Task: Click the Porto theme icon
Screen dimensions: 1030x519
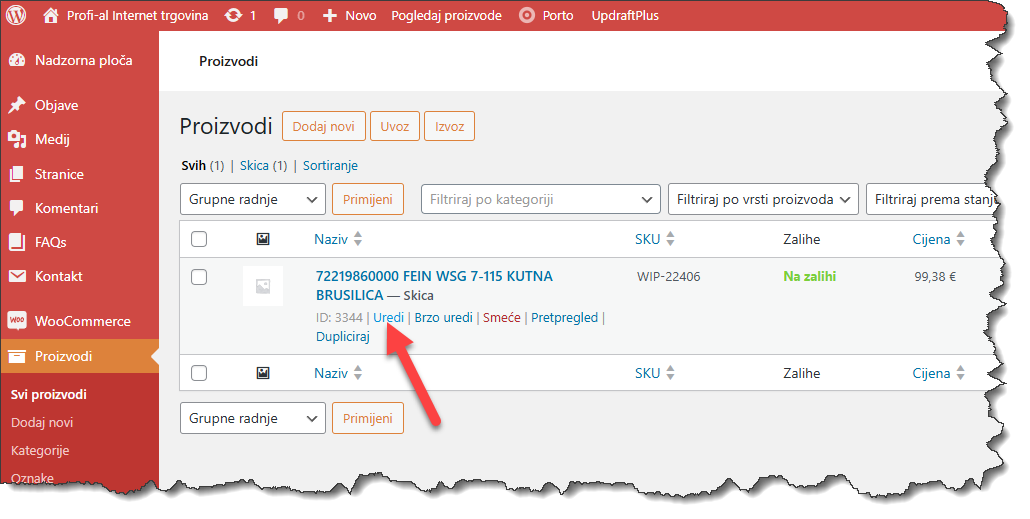Action: pyautogui.click(x=526, y=16)
